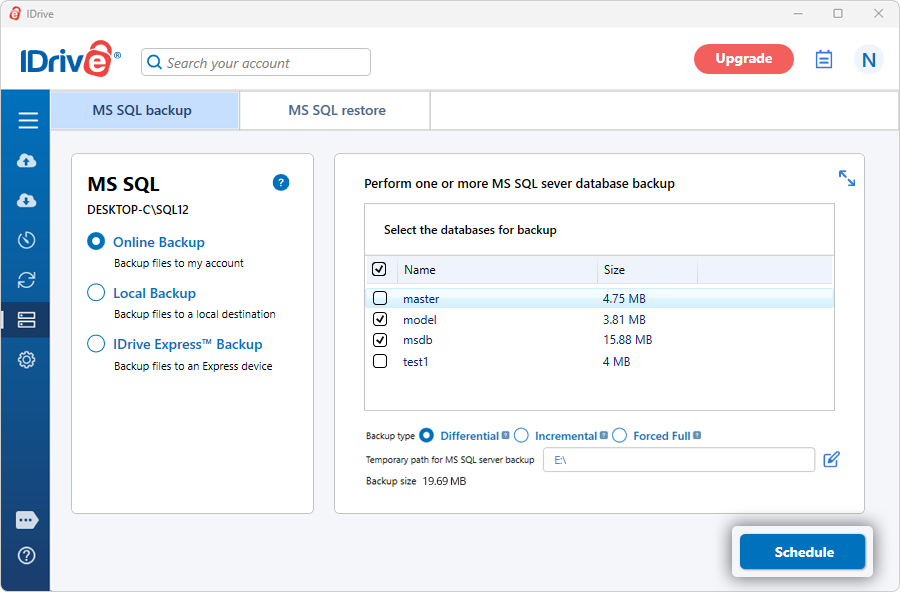Show info for Differential backup type
The height and width of the screenshot is (592, 900).
click(505, 435)
